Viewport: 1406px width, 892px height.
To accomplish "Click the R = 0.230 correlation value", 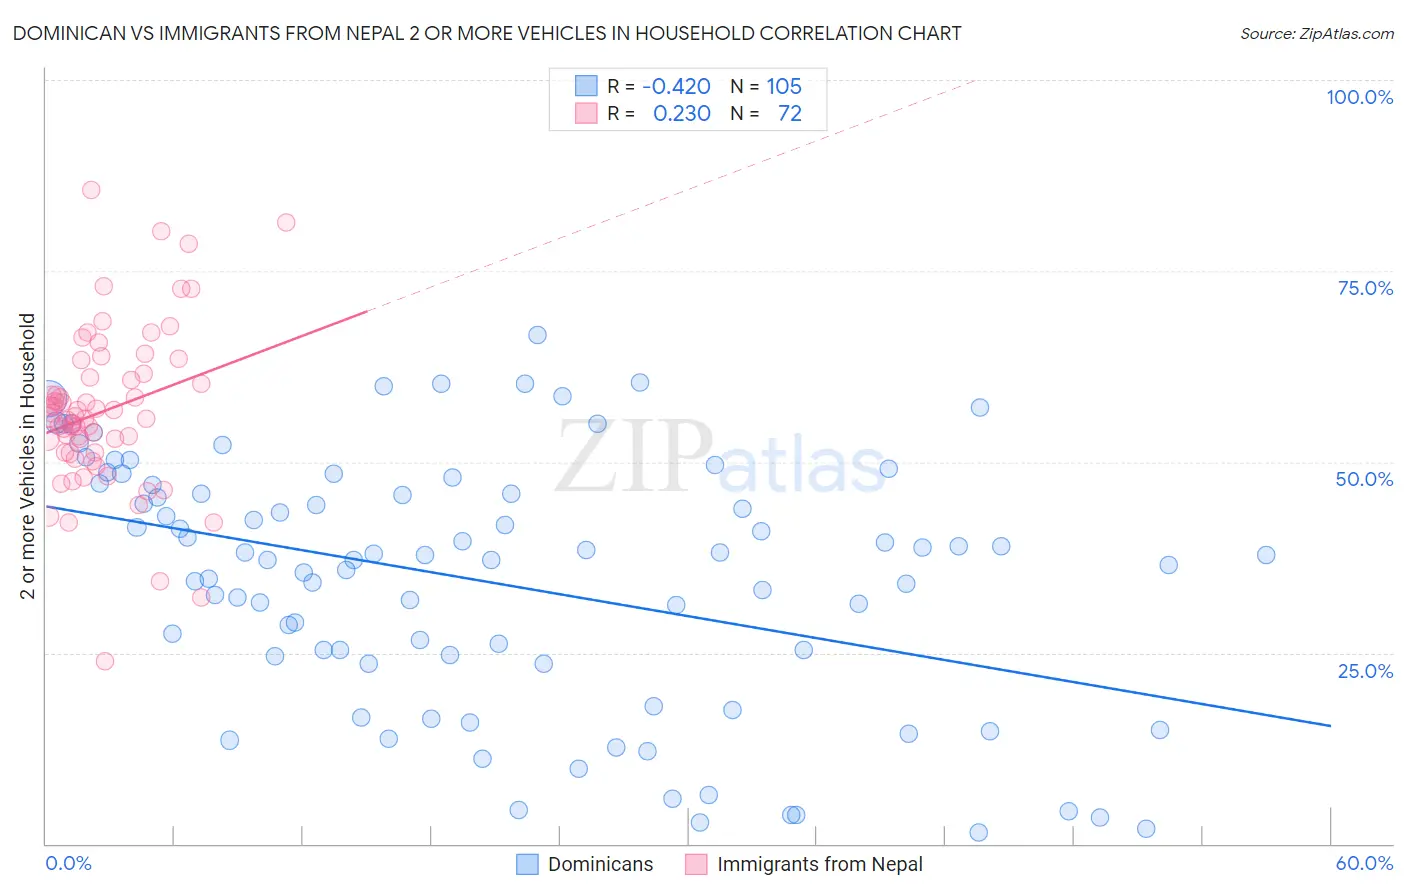I will [659, 113].
